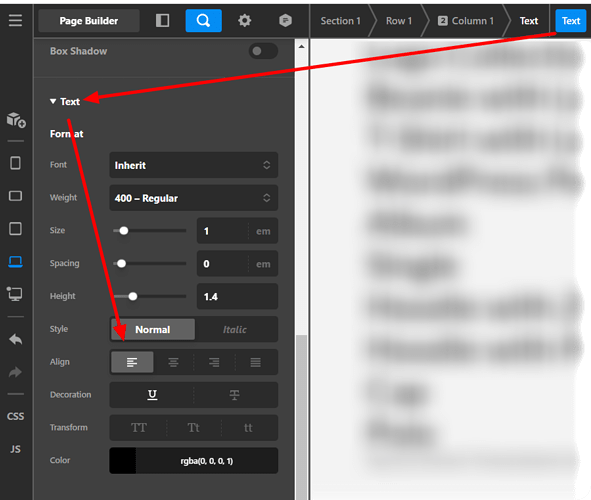The width and height of the screenshot is (591, 500).
Task: Click the Page Builder button
Action: 89,21
